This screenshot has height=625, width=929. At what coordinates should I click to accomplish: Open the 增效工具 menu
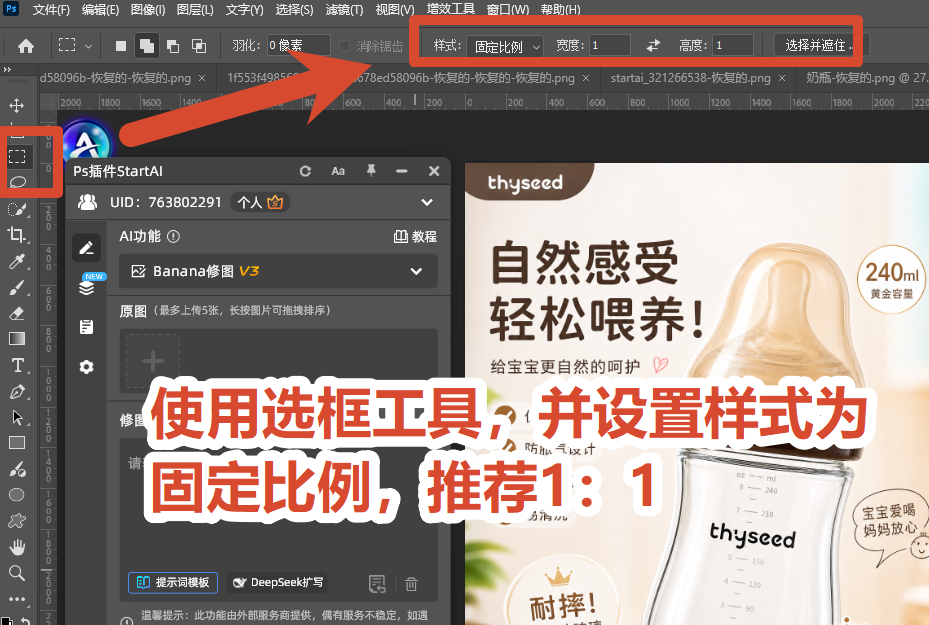point(451,9)
